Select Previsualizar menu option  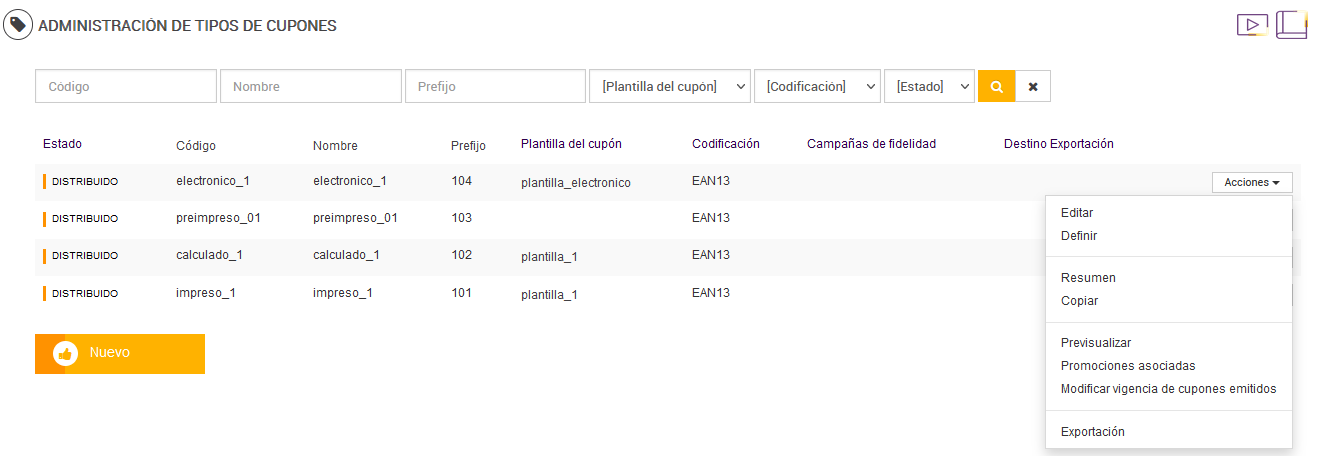(x=1096, y=343)
